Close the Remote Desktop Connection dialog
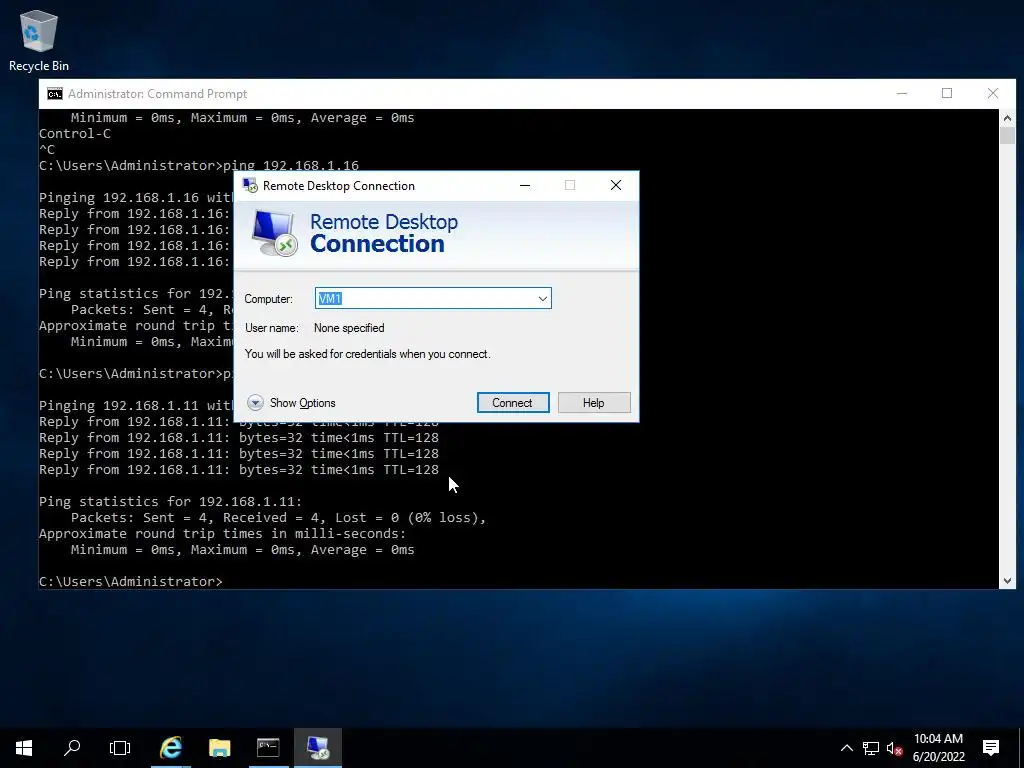The width and height of the screenshot is (1024, 768). point(616,185)
